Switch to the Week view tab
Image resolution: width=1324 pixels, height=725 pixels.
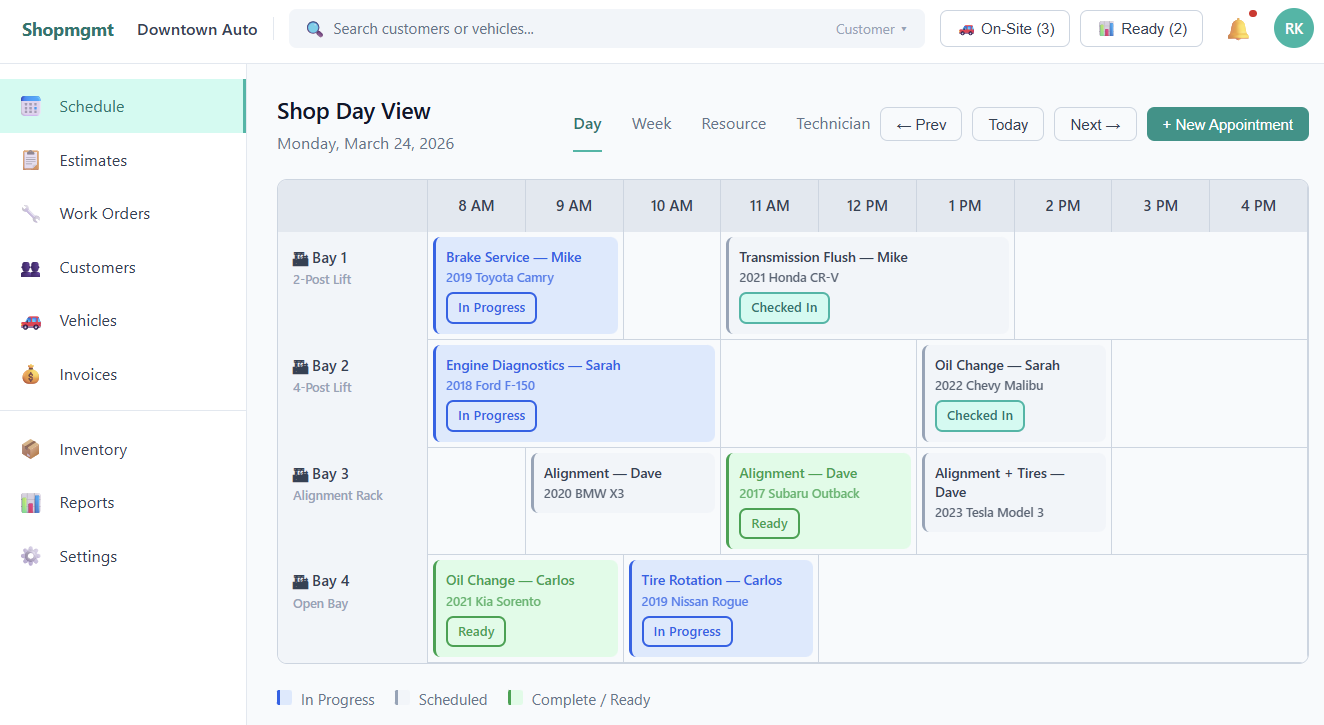[x=652, y=124]
